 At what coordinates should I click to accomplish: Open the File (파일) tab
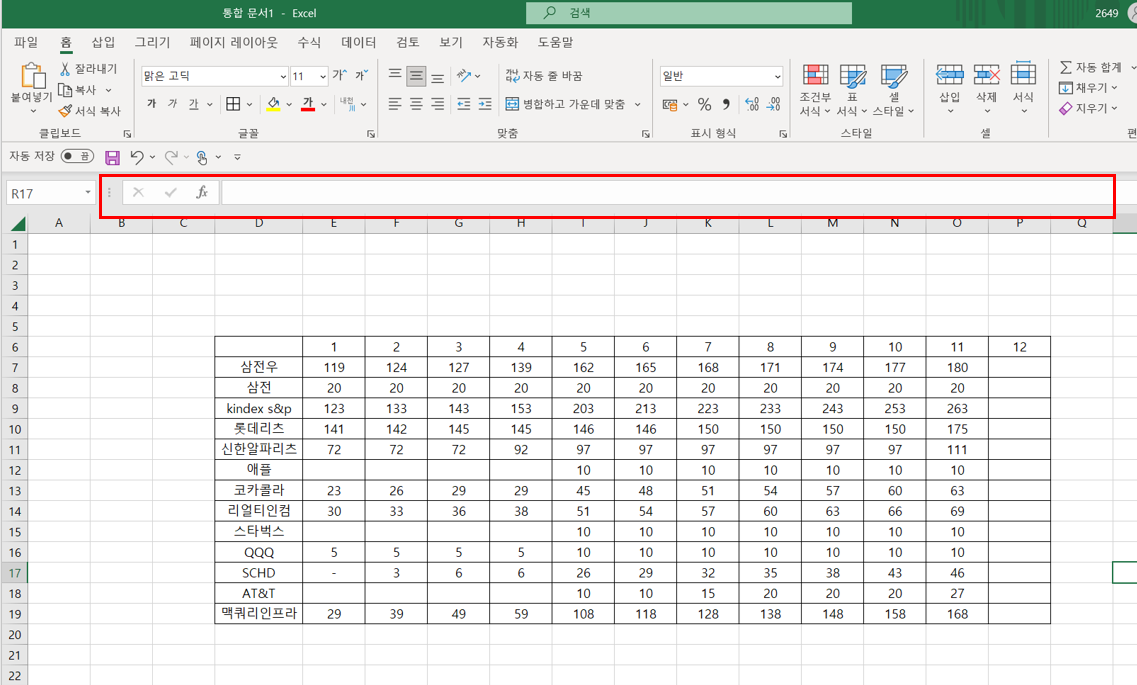[x=26, y=42]
